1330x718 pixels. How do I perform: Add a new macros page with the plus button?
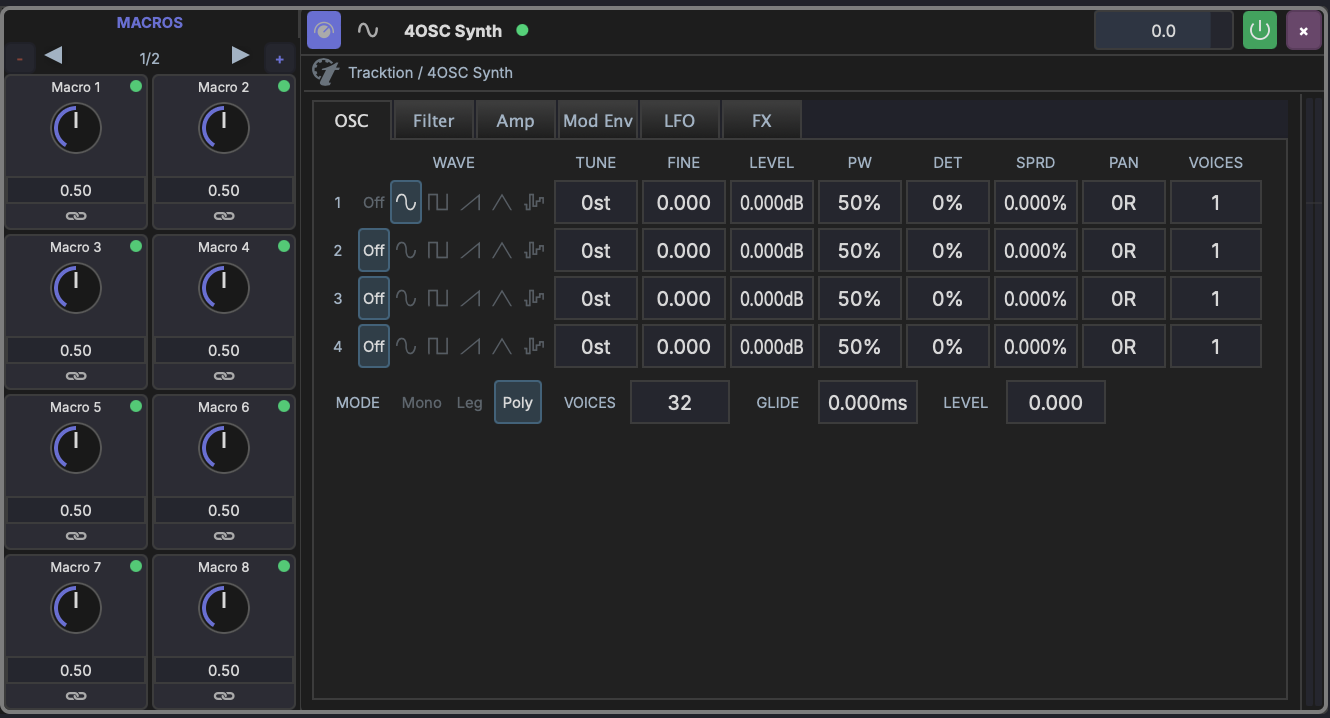[x=279, y=57]
